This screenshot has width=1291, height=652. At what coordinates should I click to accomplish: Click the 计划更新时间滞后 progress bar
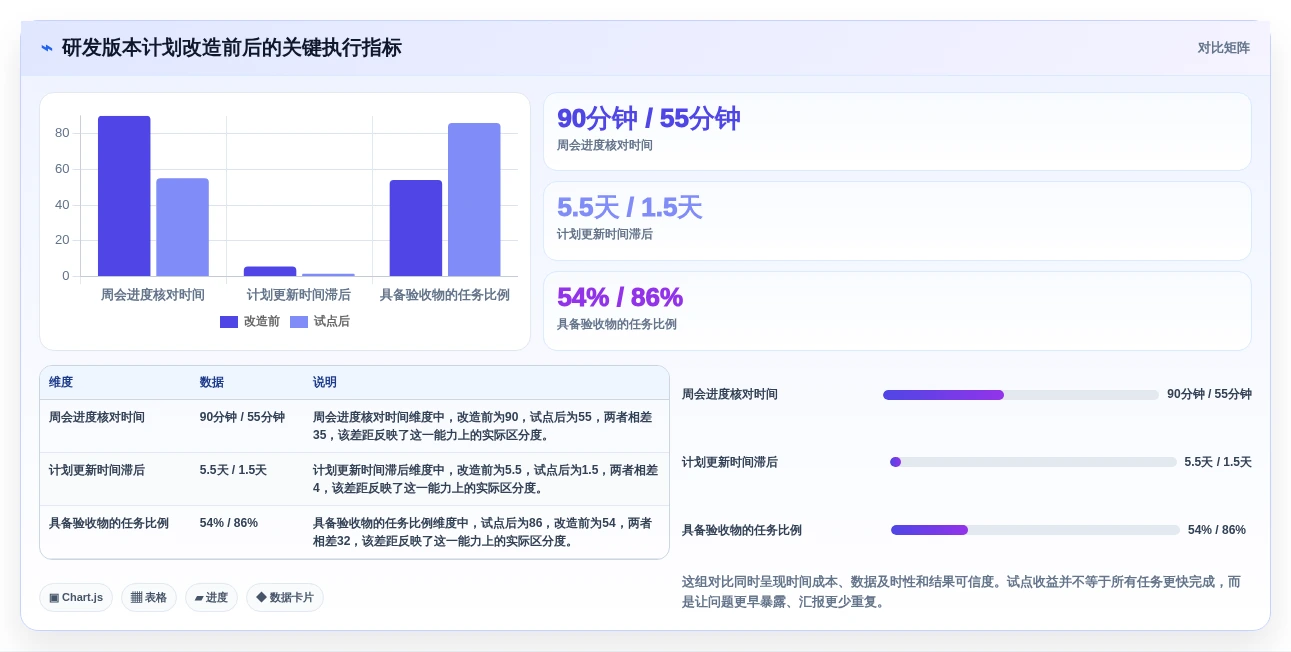coord(1033,462)
